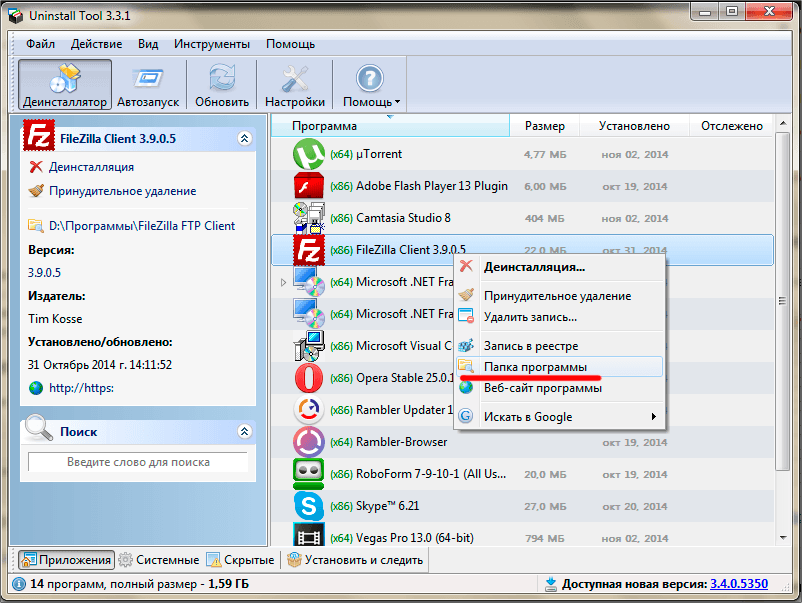Focus the search word input field

[138, 462]
